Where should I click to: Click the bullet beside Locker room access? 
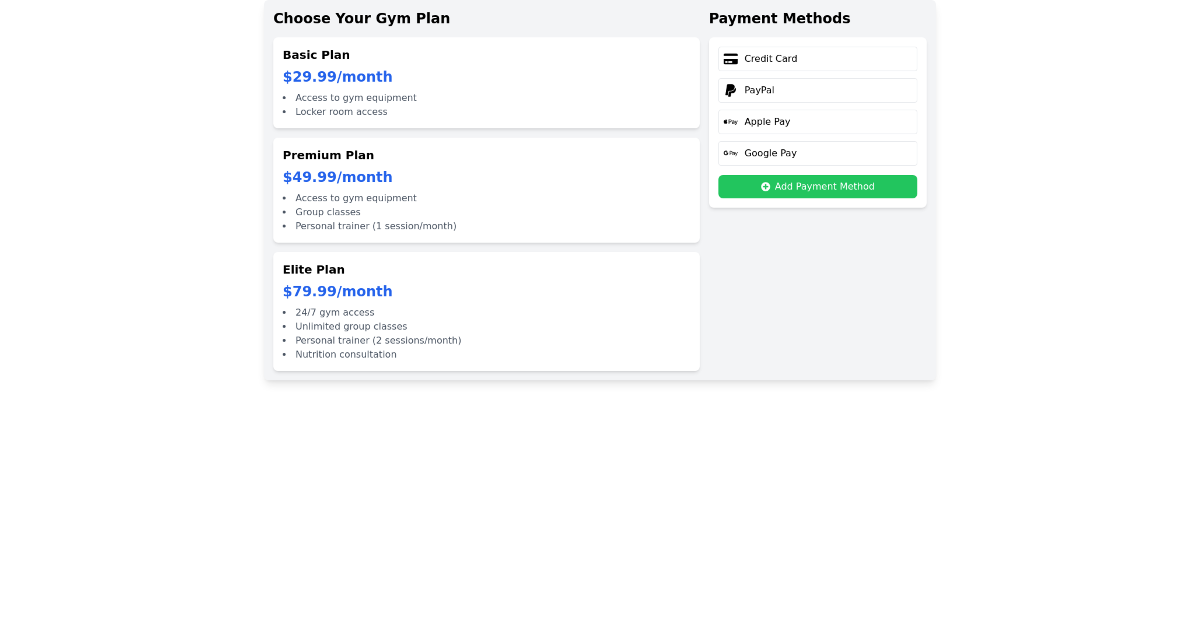click(x=285, y=111)
